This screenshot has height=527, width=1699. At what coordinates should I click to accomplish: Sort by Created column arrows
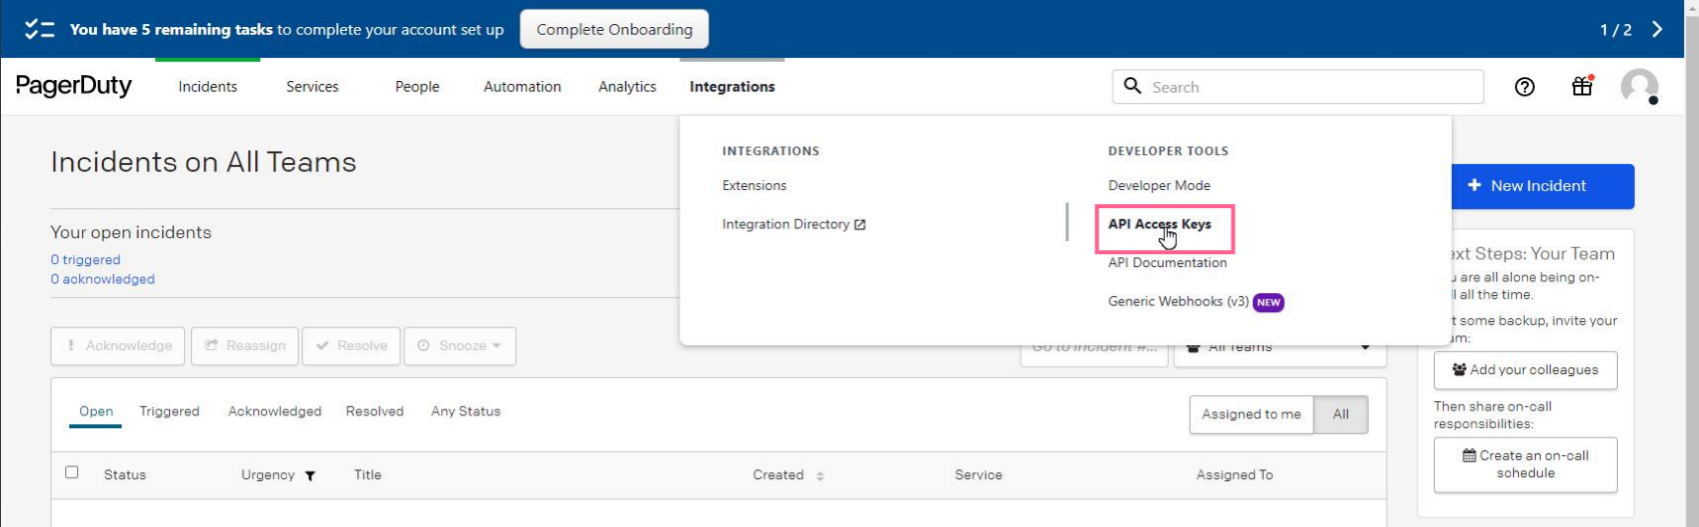tap(820, 476)
